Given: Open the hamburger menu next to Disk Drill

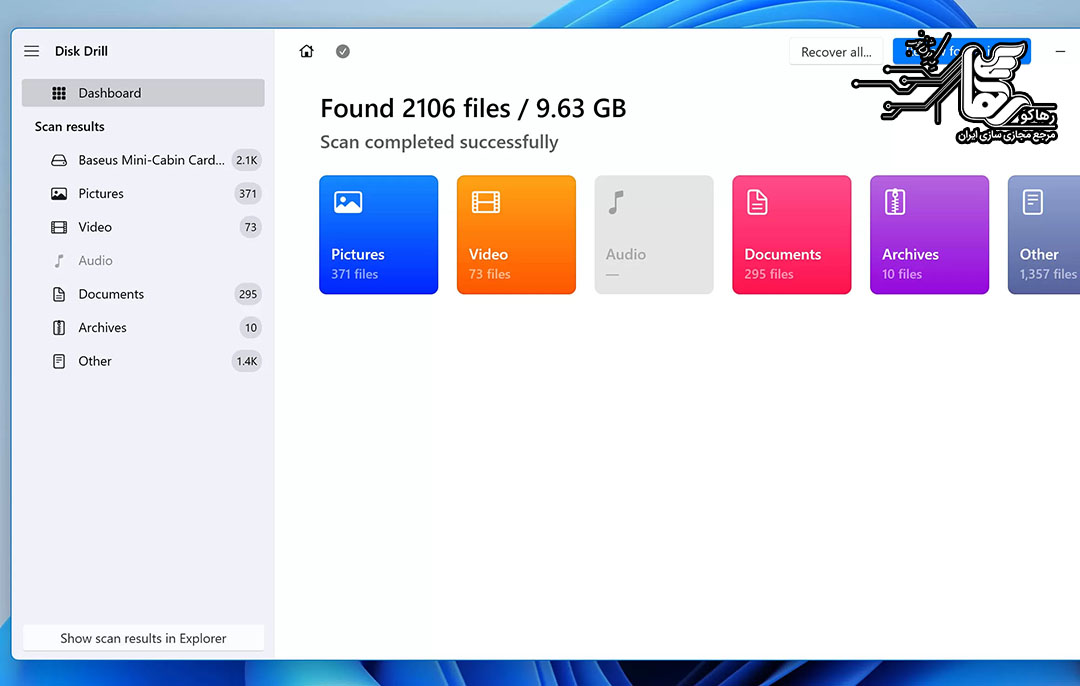Looking at the screenshot, I should [32, 51].
